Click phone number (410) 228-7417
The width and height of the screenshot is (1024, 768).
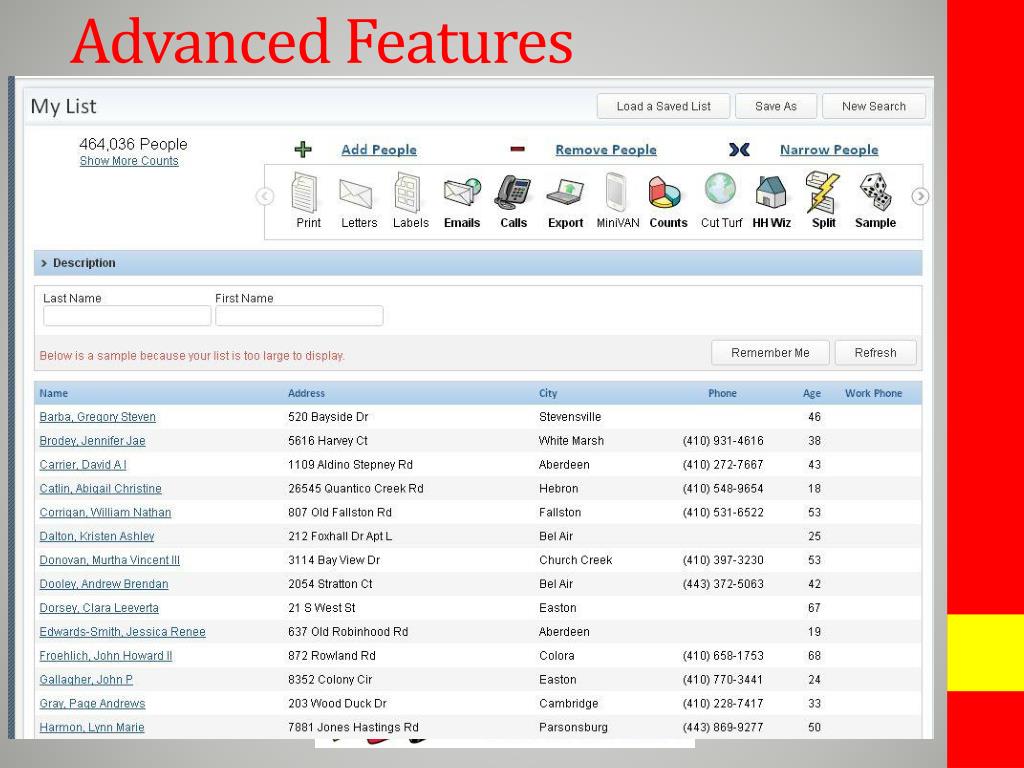click(723, 703)
